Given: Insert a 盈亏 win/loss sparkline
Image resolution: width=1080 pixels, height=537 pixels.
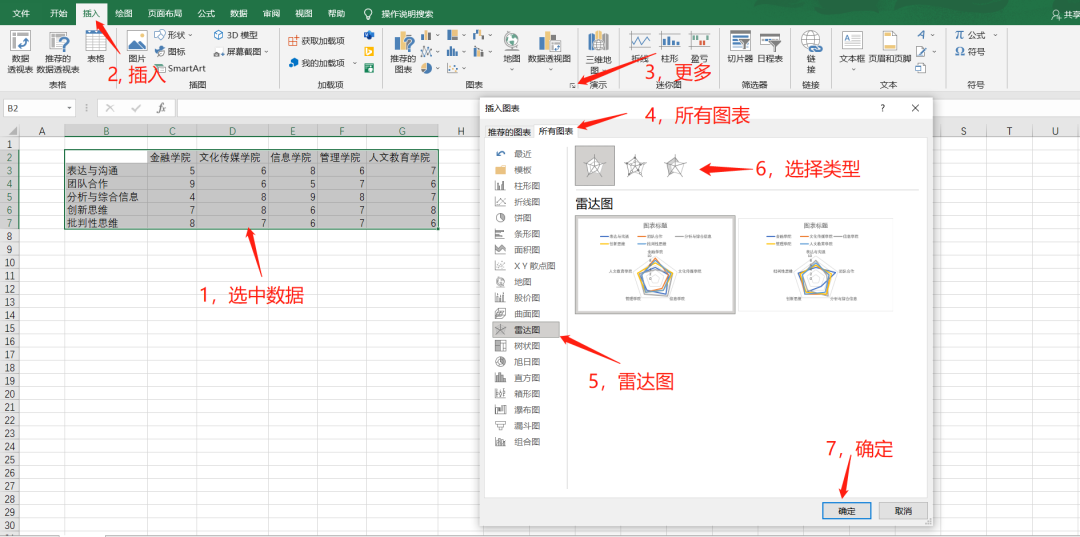Looking at the screenshot, I should tap(699, 47).
